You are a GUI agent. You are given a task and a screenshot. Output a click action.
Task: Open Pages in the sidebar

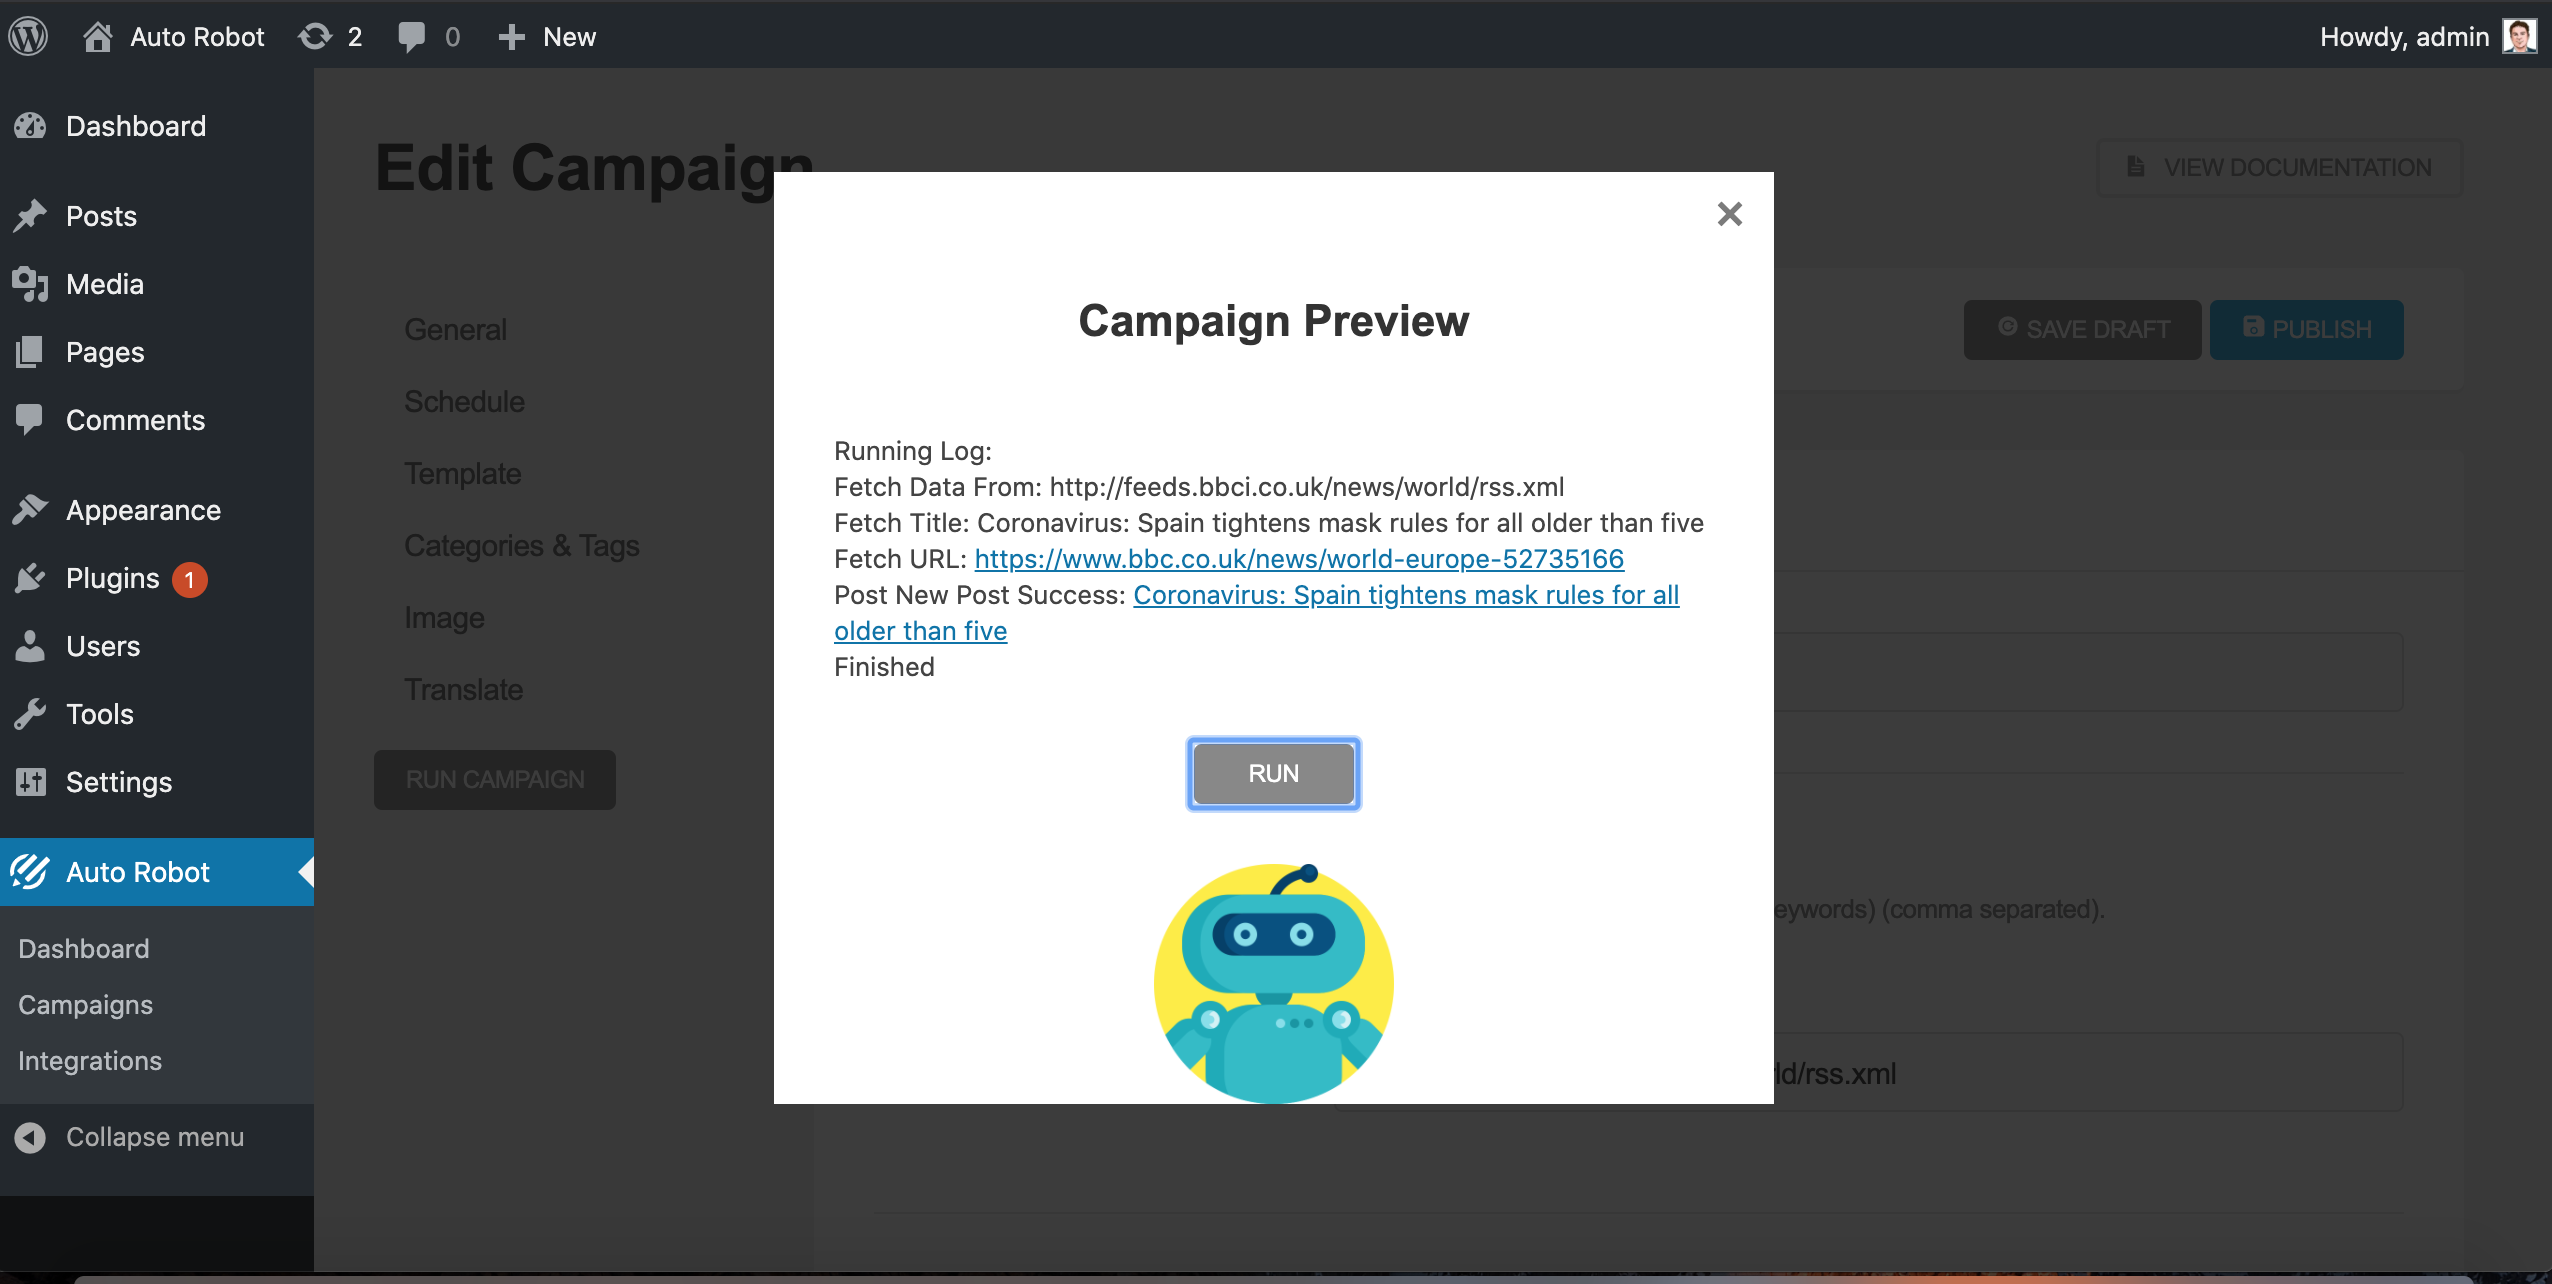pyautogui.click(x=105, y=352)
